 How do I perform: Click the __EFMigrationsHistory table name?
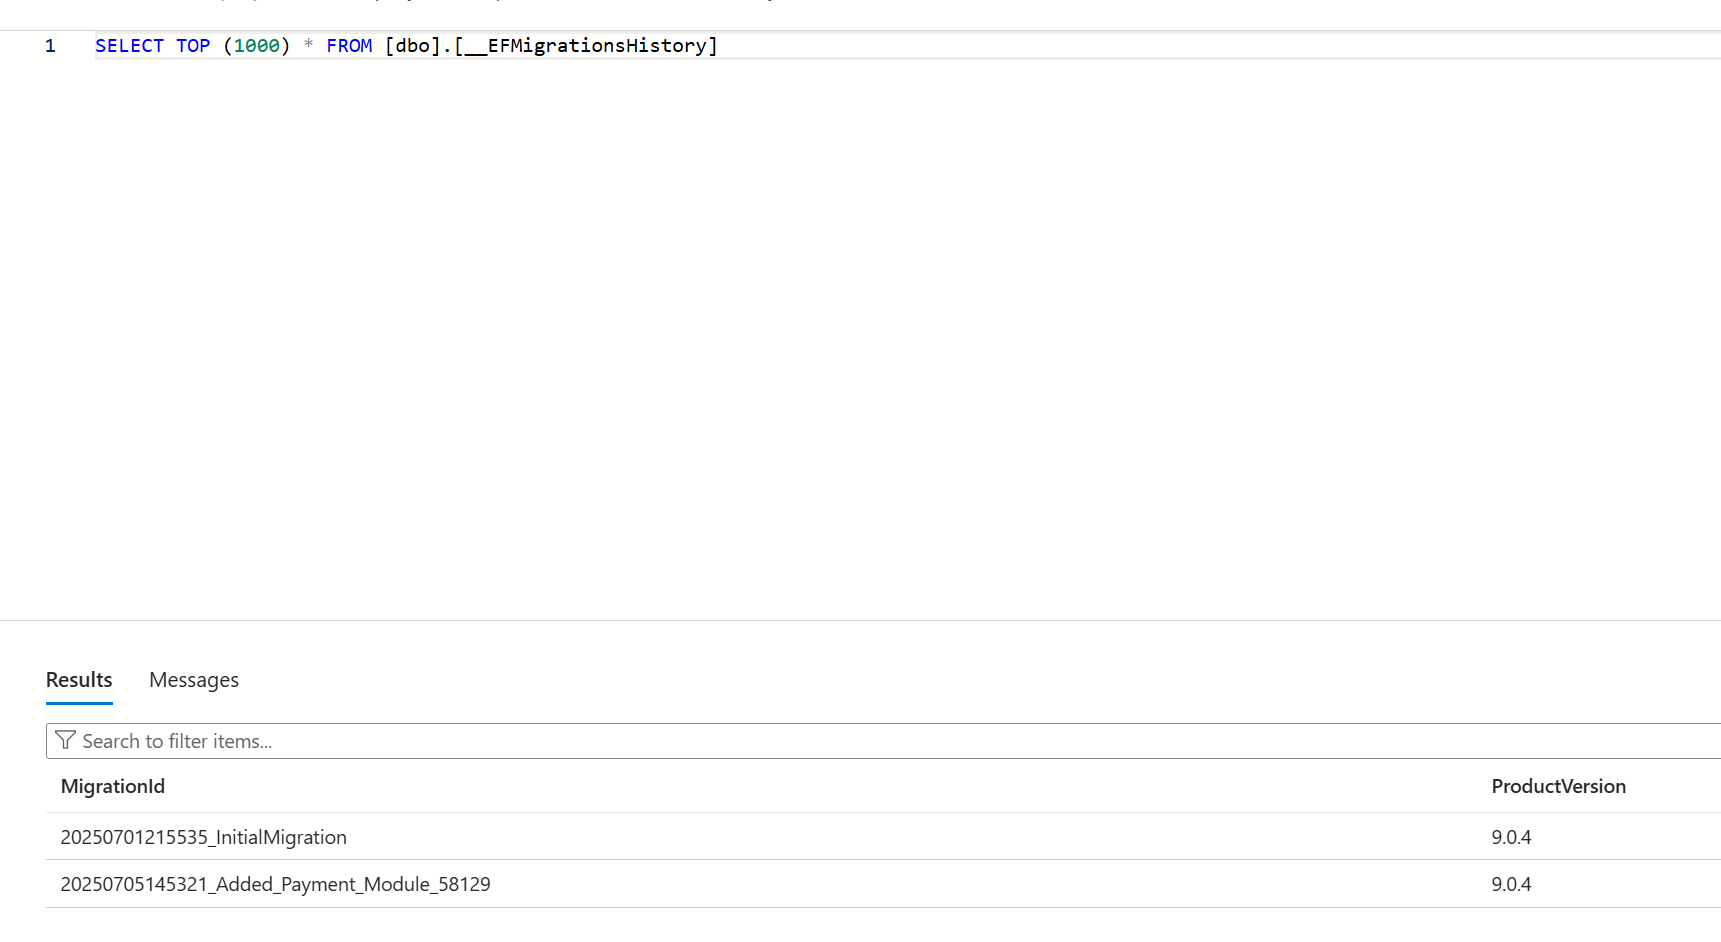pos(590,46)
